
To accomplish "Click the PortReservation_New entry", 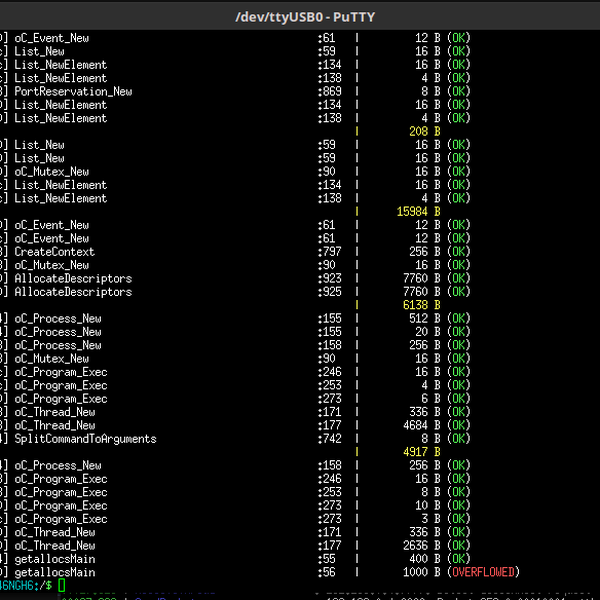I will click(73, 91).
